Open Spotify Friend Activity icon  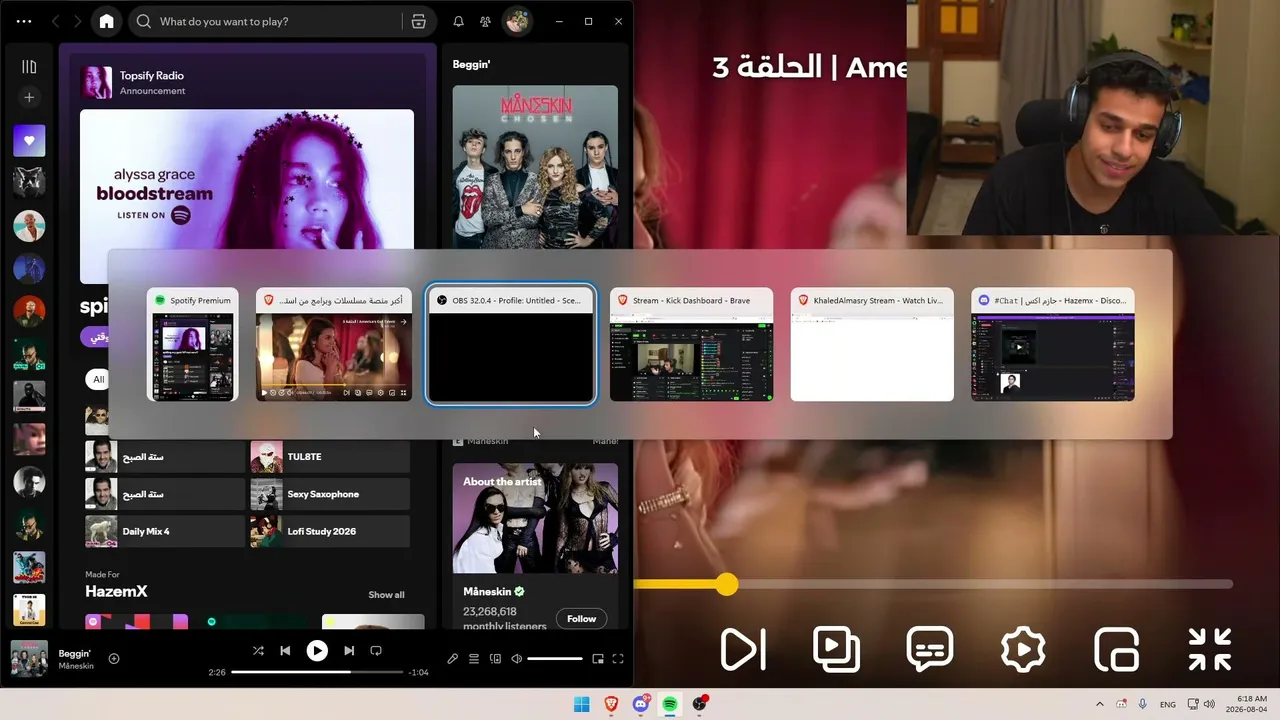pyautogui.click(x=485, y=21)
